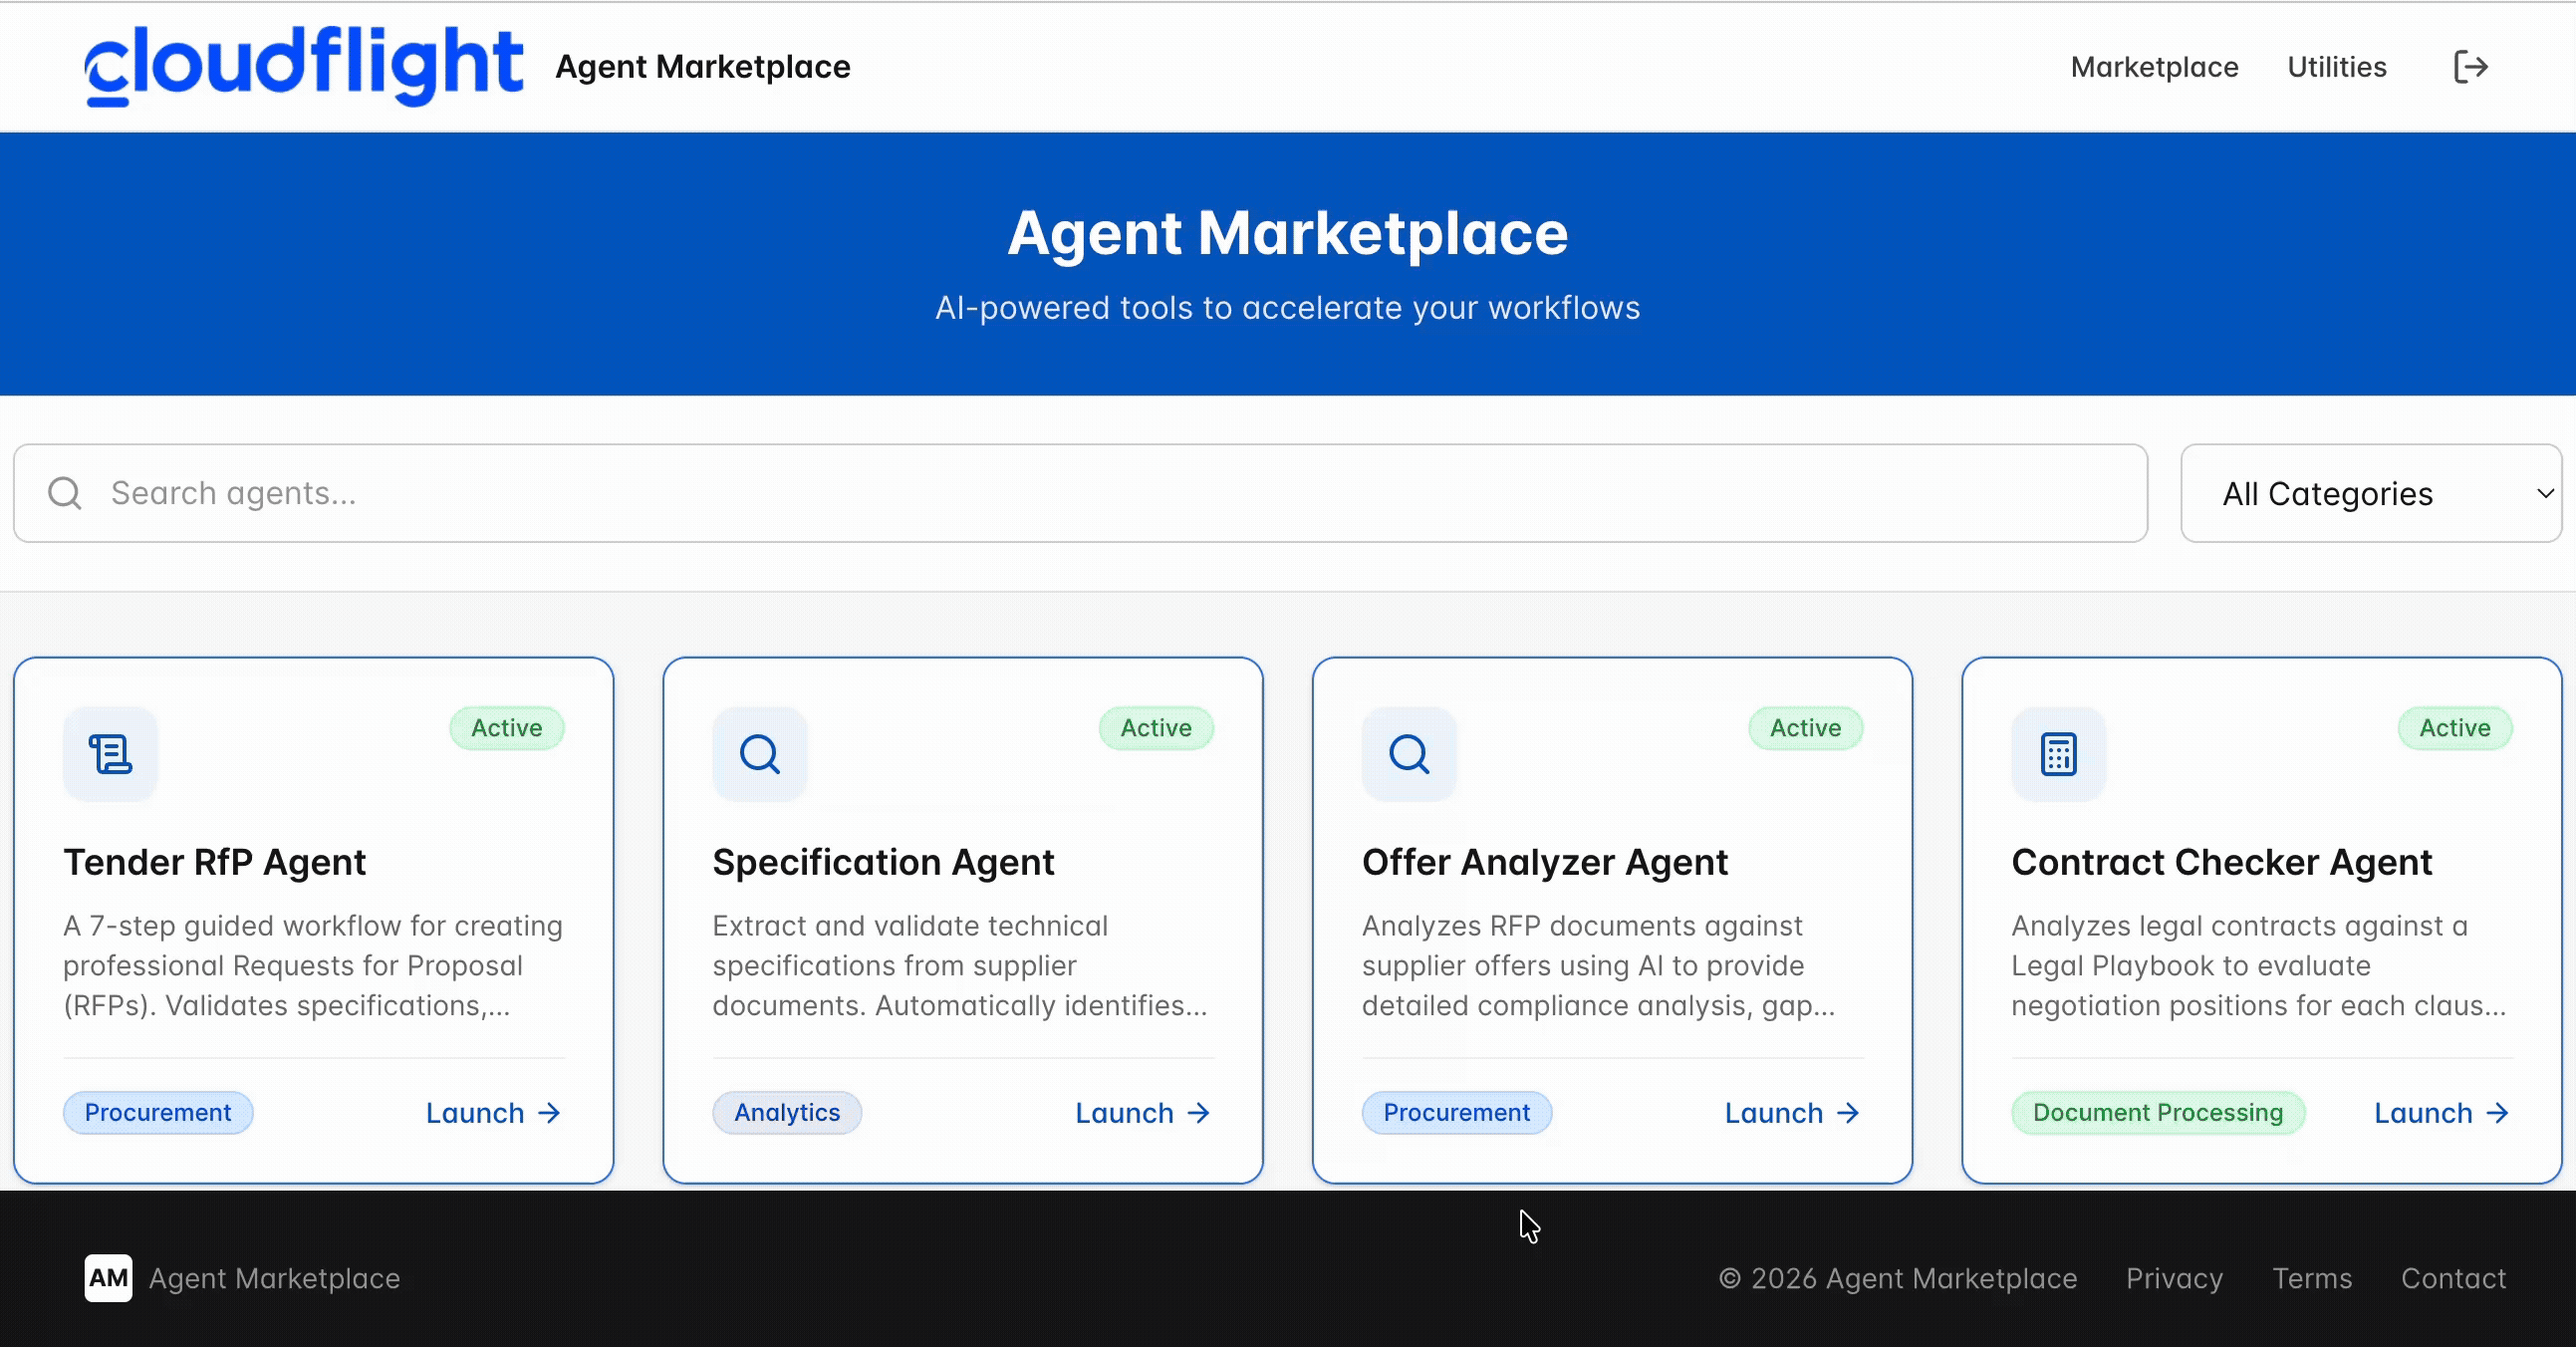Click the AM footer logo badge

(x=108, y=1278)
